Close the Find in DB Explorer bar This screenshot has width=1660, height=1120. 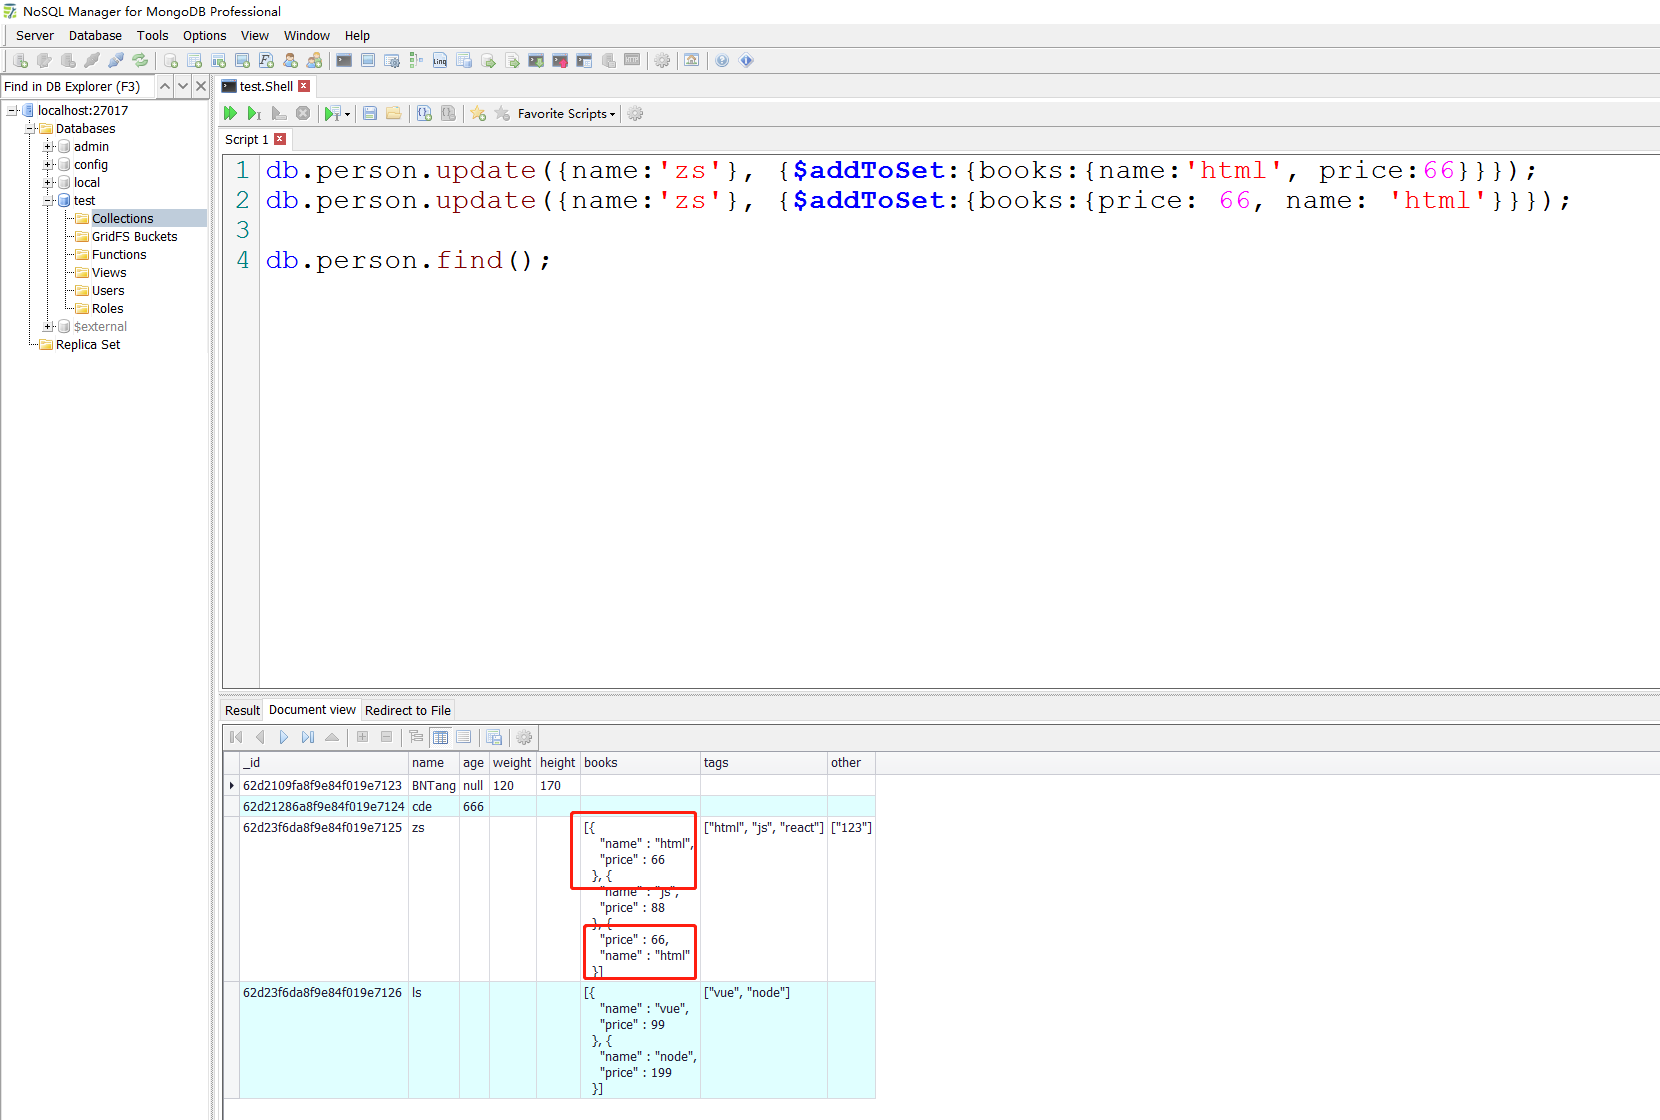click(201, 87)
